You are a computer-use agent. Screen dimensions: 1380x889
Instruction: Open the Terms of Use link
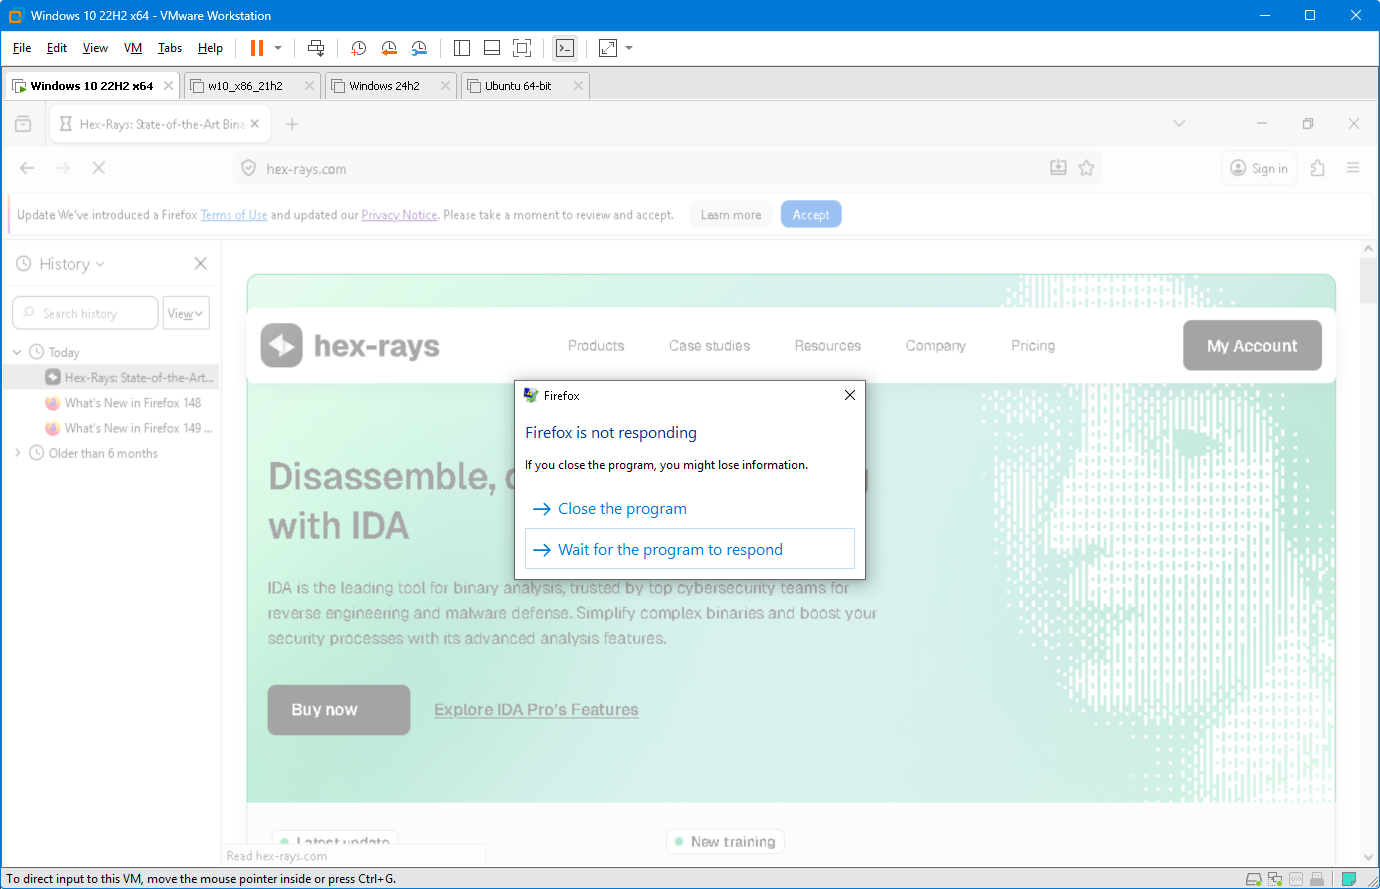tap(234, 215)
